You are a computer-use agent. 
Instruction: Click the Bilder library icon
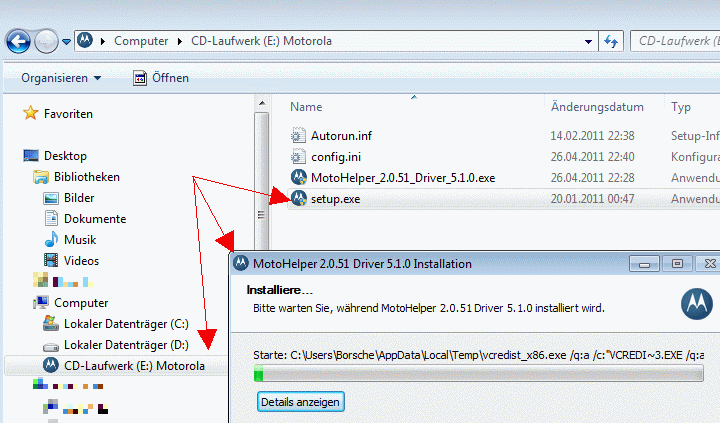click(51, 198)
